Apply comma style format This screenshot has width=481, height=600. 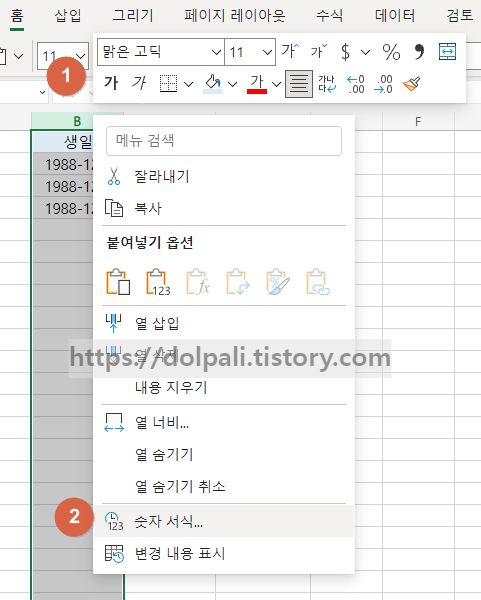point(419,52)
